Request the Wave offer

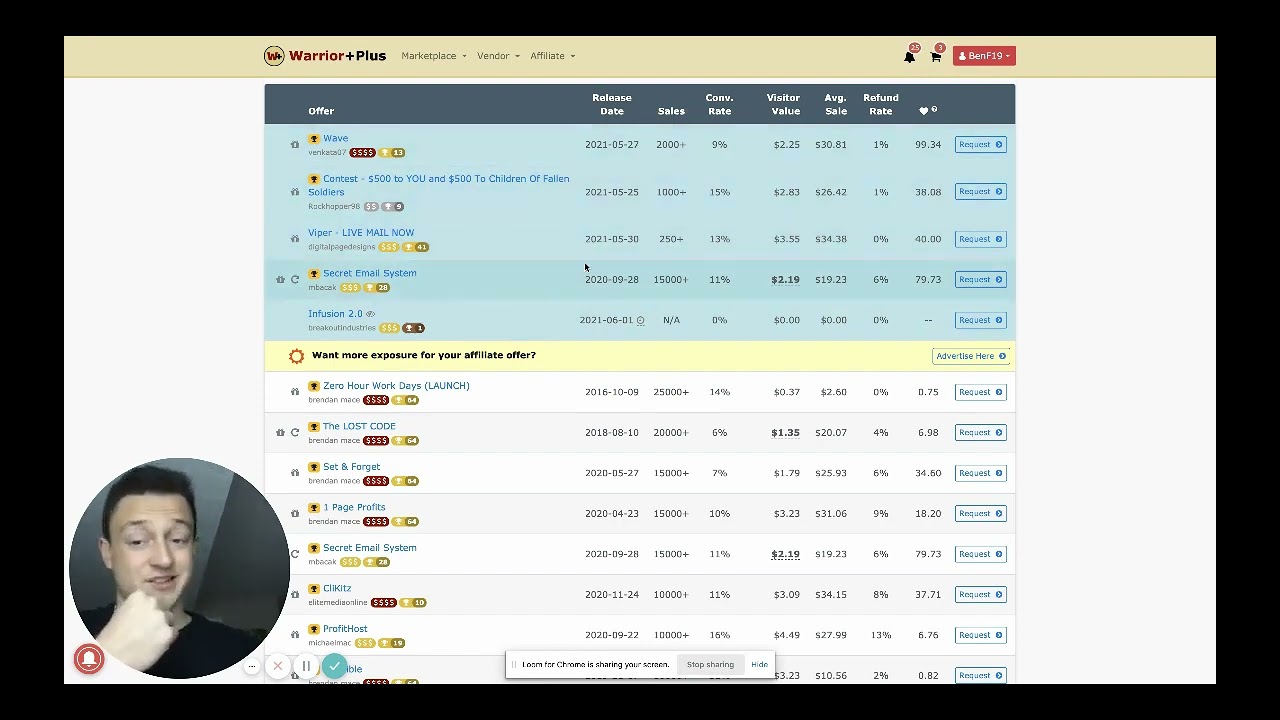980,145
